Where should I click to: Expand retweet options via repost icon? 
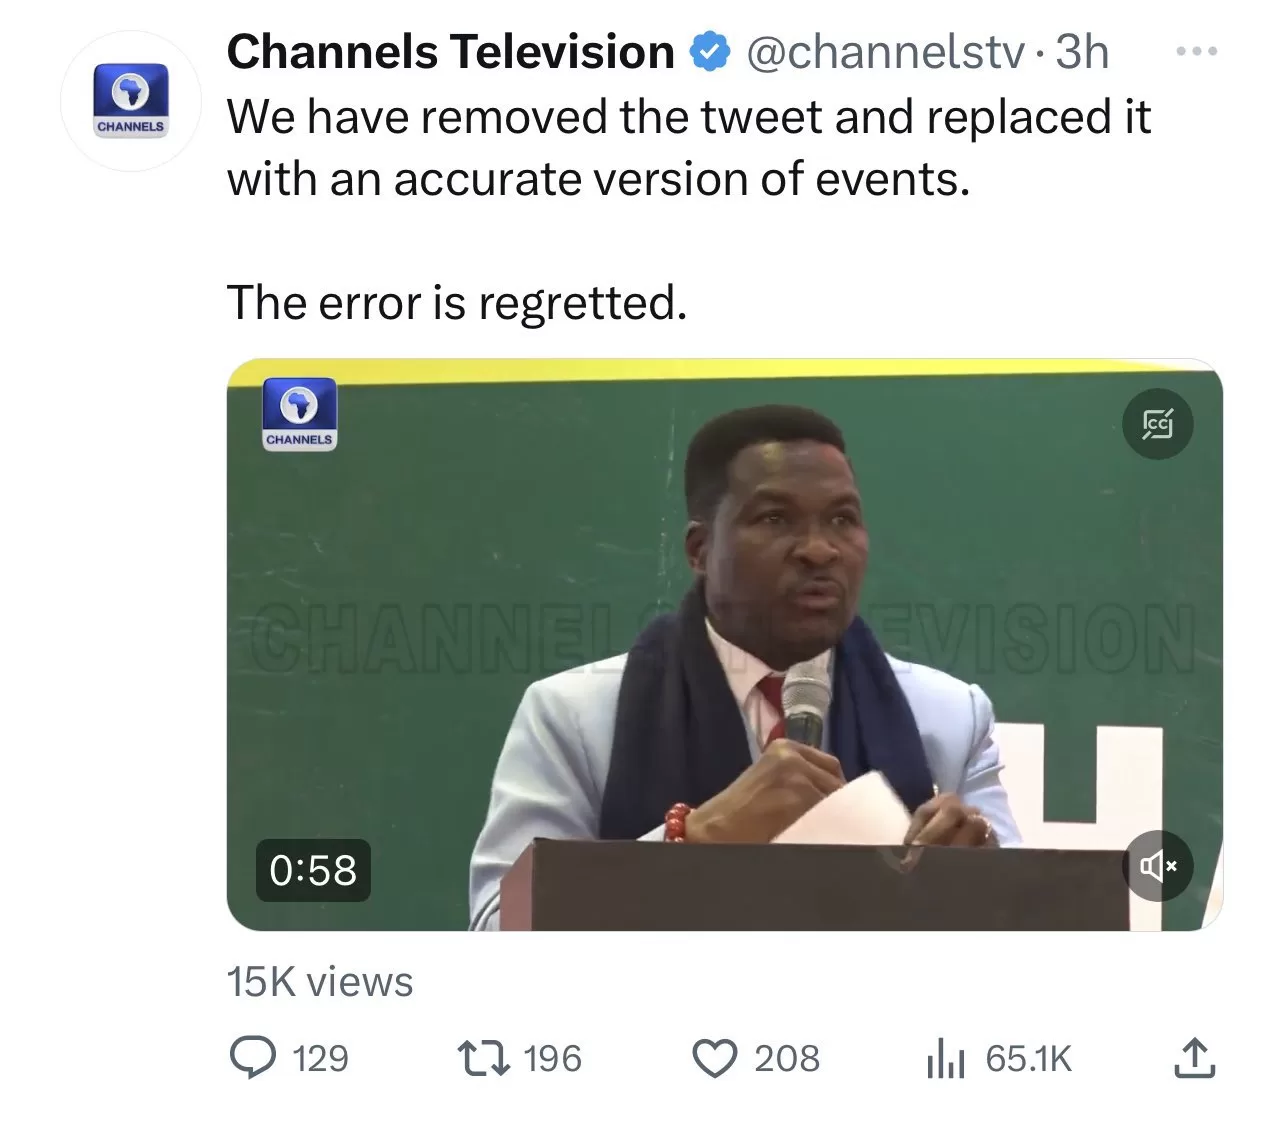484,1058
